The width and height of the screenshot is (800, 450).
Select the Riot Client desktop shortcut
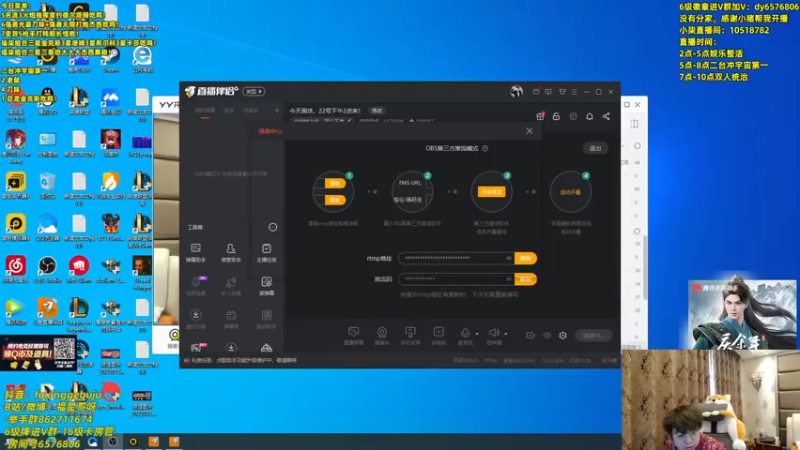tap(79, 270)
